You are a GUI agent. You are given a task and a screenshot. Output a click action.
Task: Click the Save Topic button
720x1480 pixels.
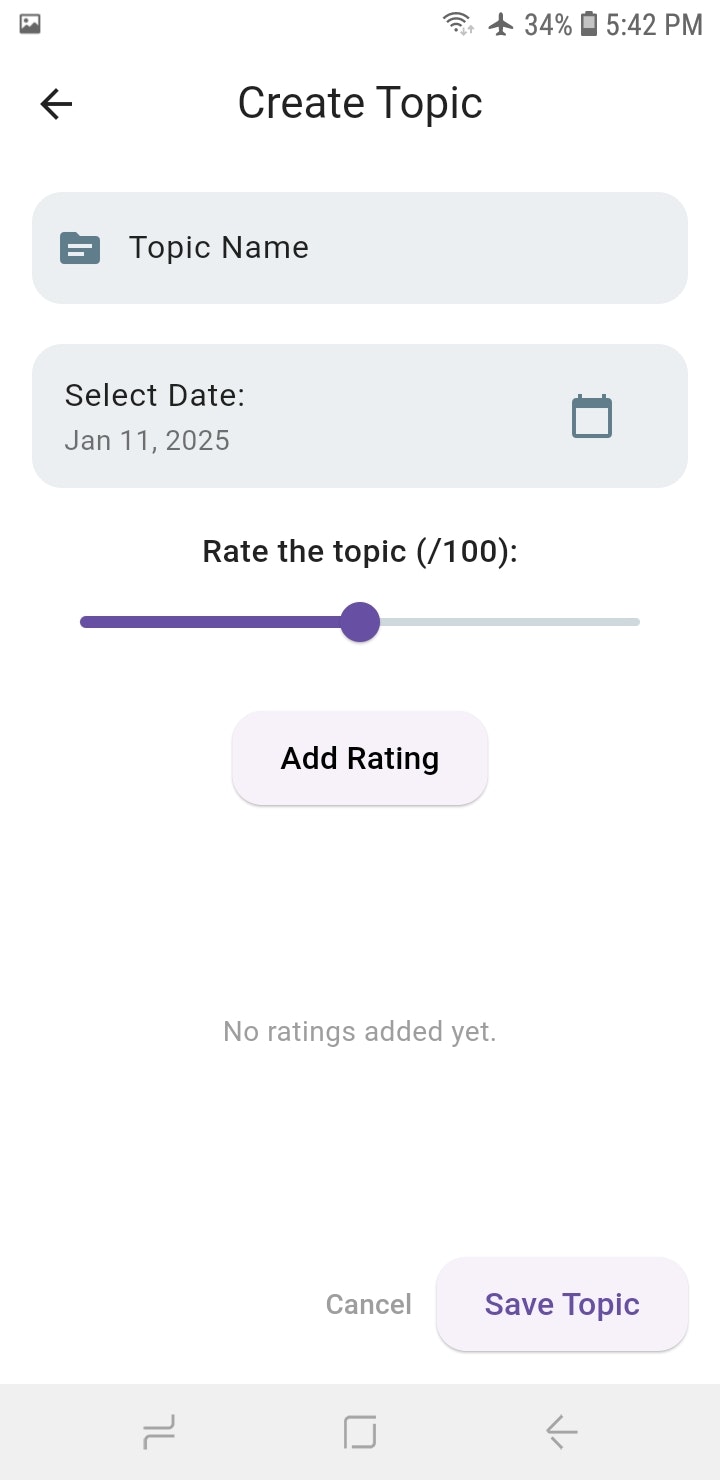562,1304
